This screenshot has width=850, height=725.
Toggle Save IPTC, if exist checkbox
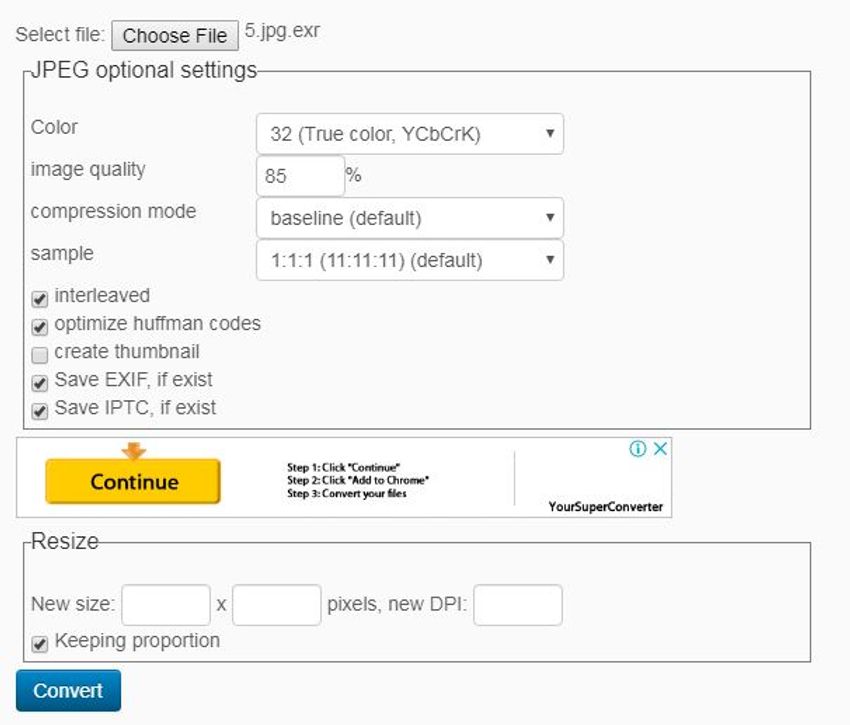pyautogui.click(x=40, y=410)
